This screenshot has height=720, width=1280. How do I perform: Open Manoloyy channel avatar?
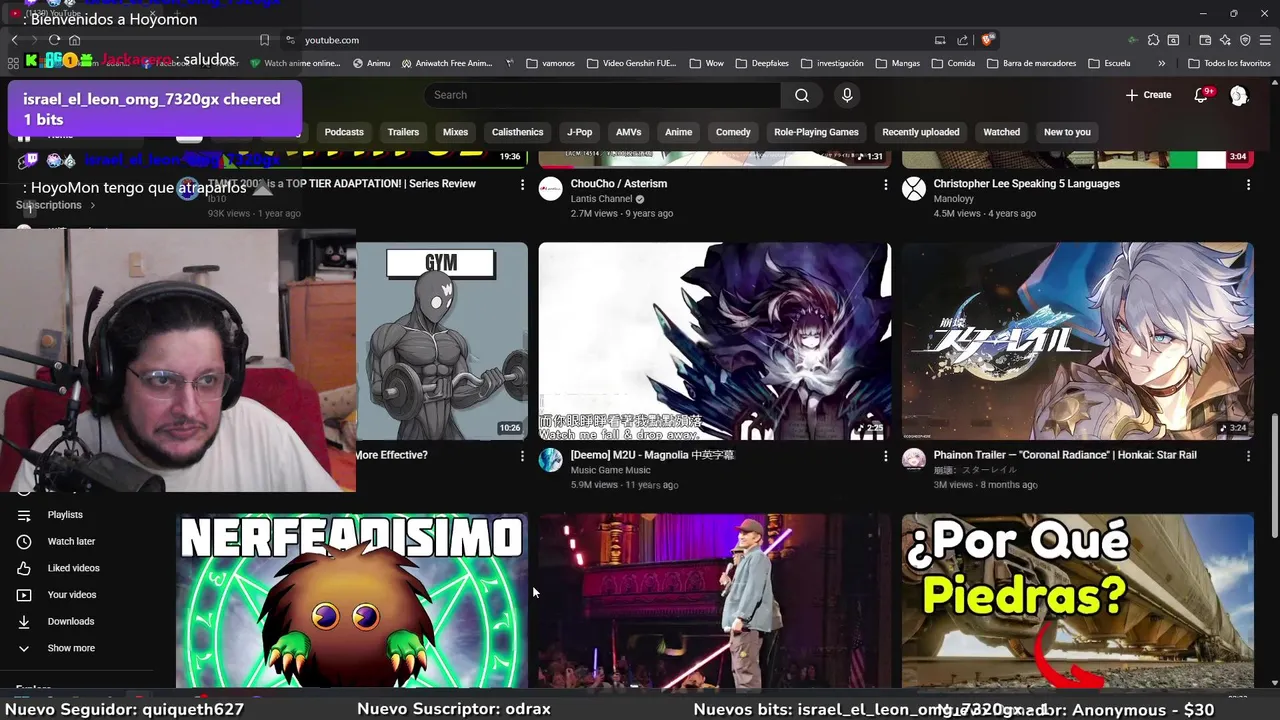(914, 189)
